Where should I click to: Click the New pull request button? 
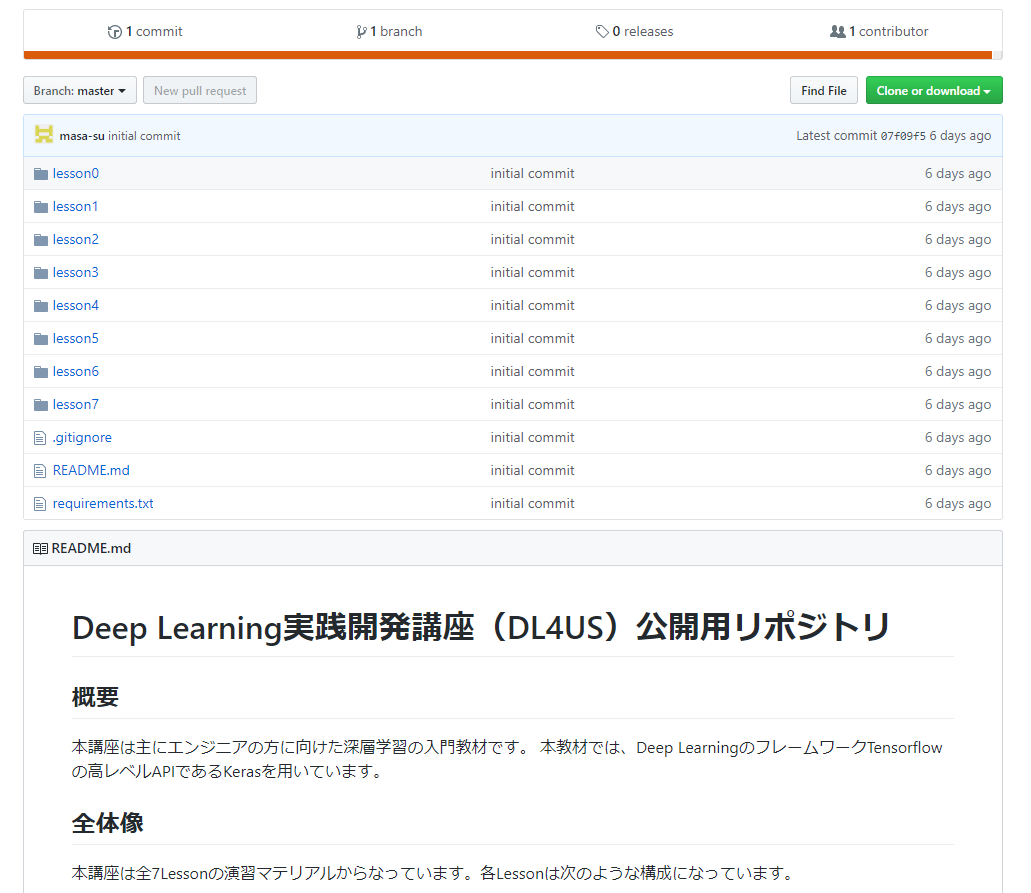click(199, 90)
